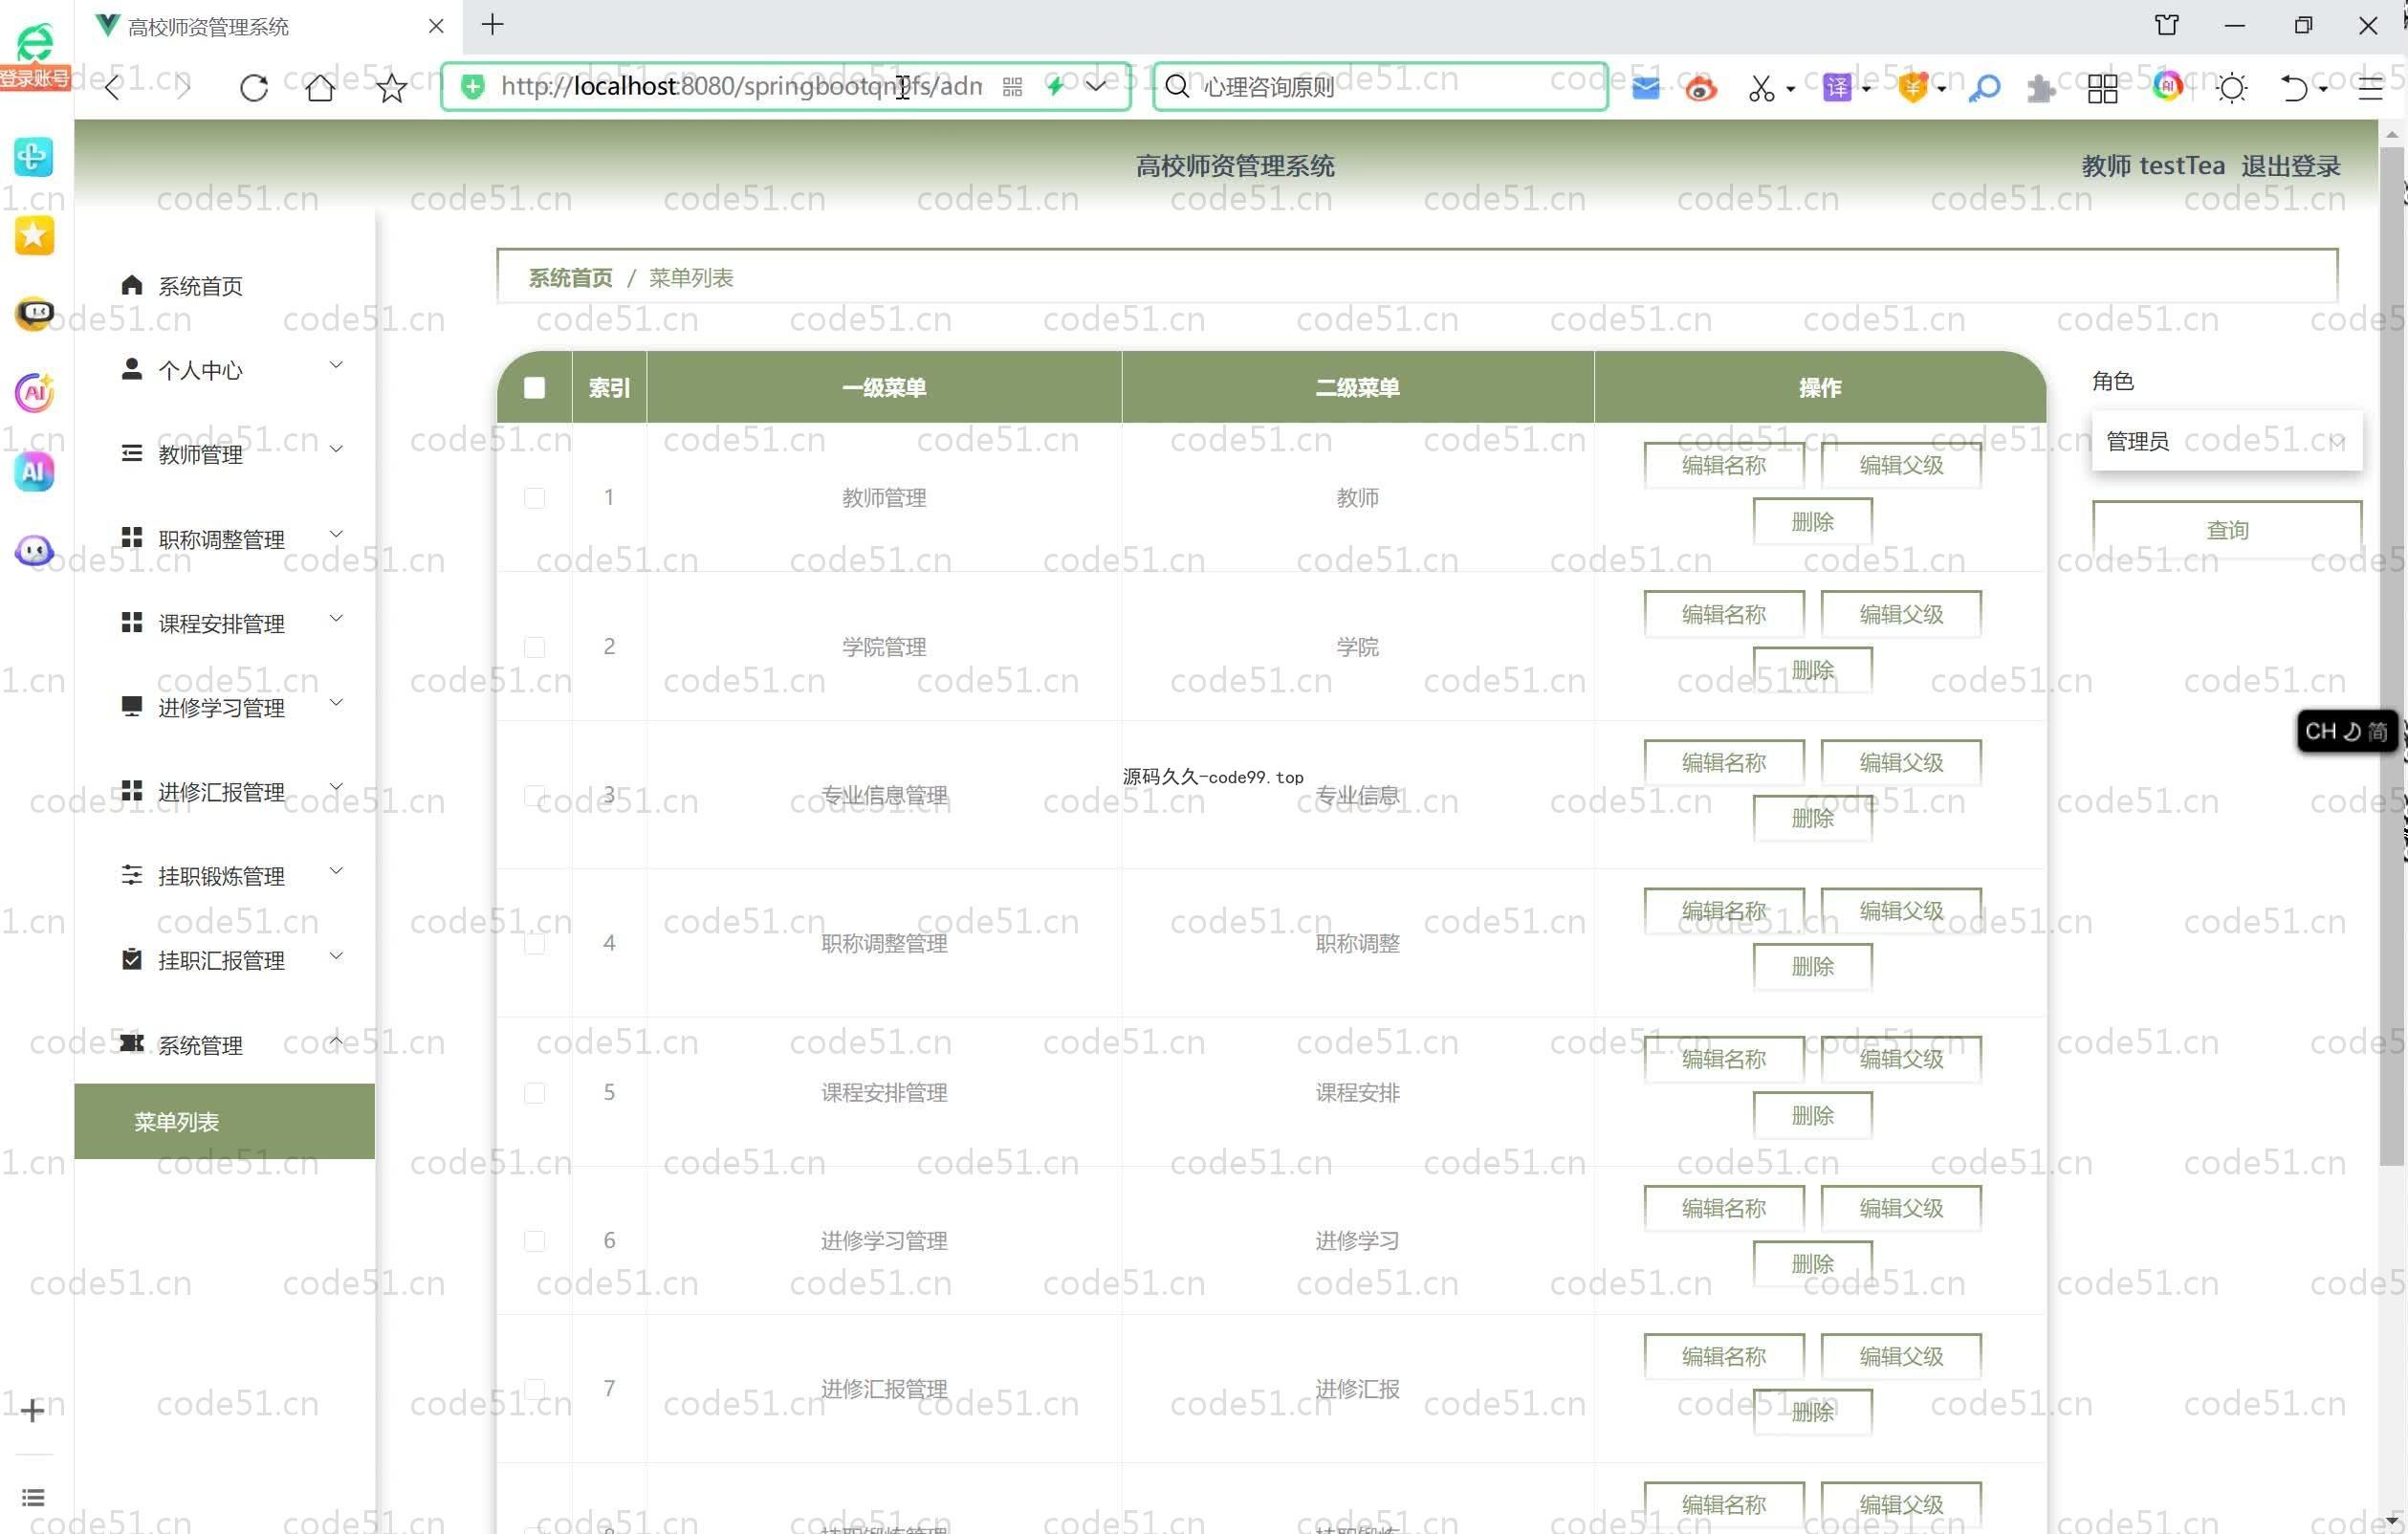This screenshot has height=1534, width=2408.
Task: Expand the 进修学习管理 sidebar menu
Action: click(225, 707)
